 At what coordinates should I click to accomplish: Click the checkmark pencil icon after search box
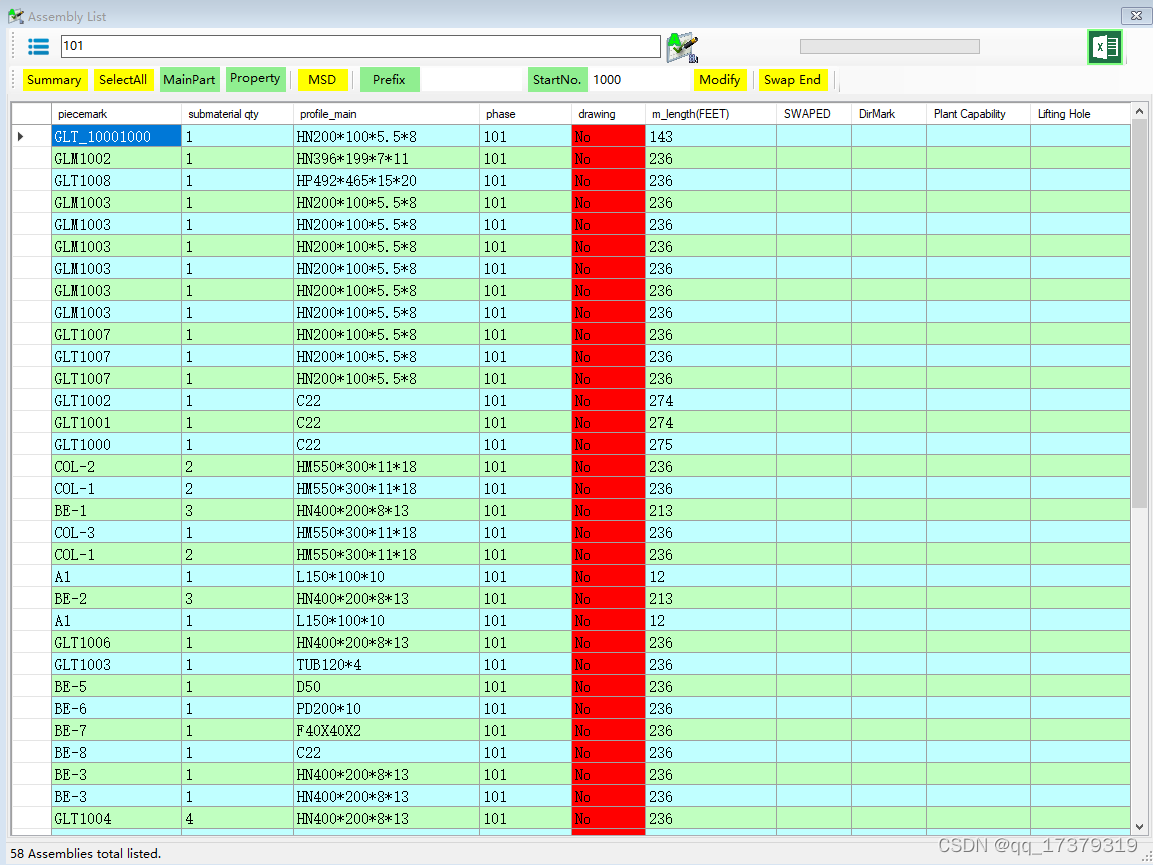tap(682, 47)
